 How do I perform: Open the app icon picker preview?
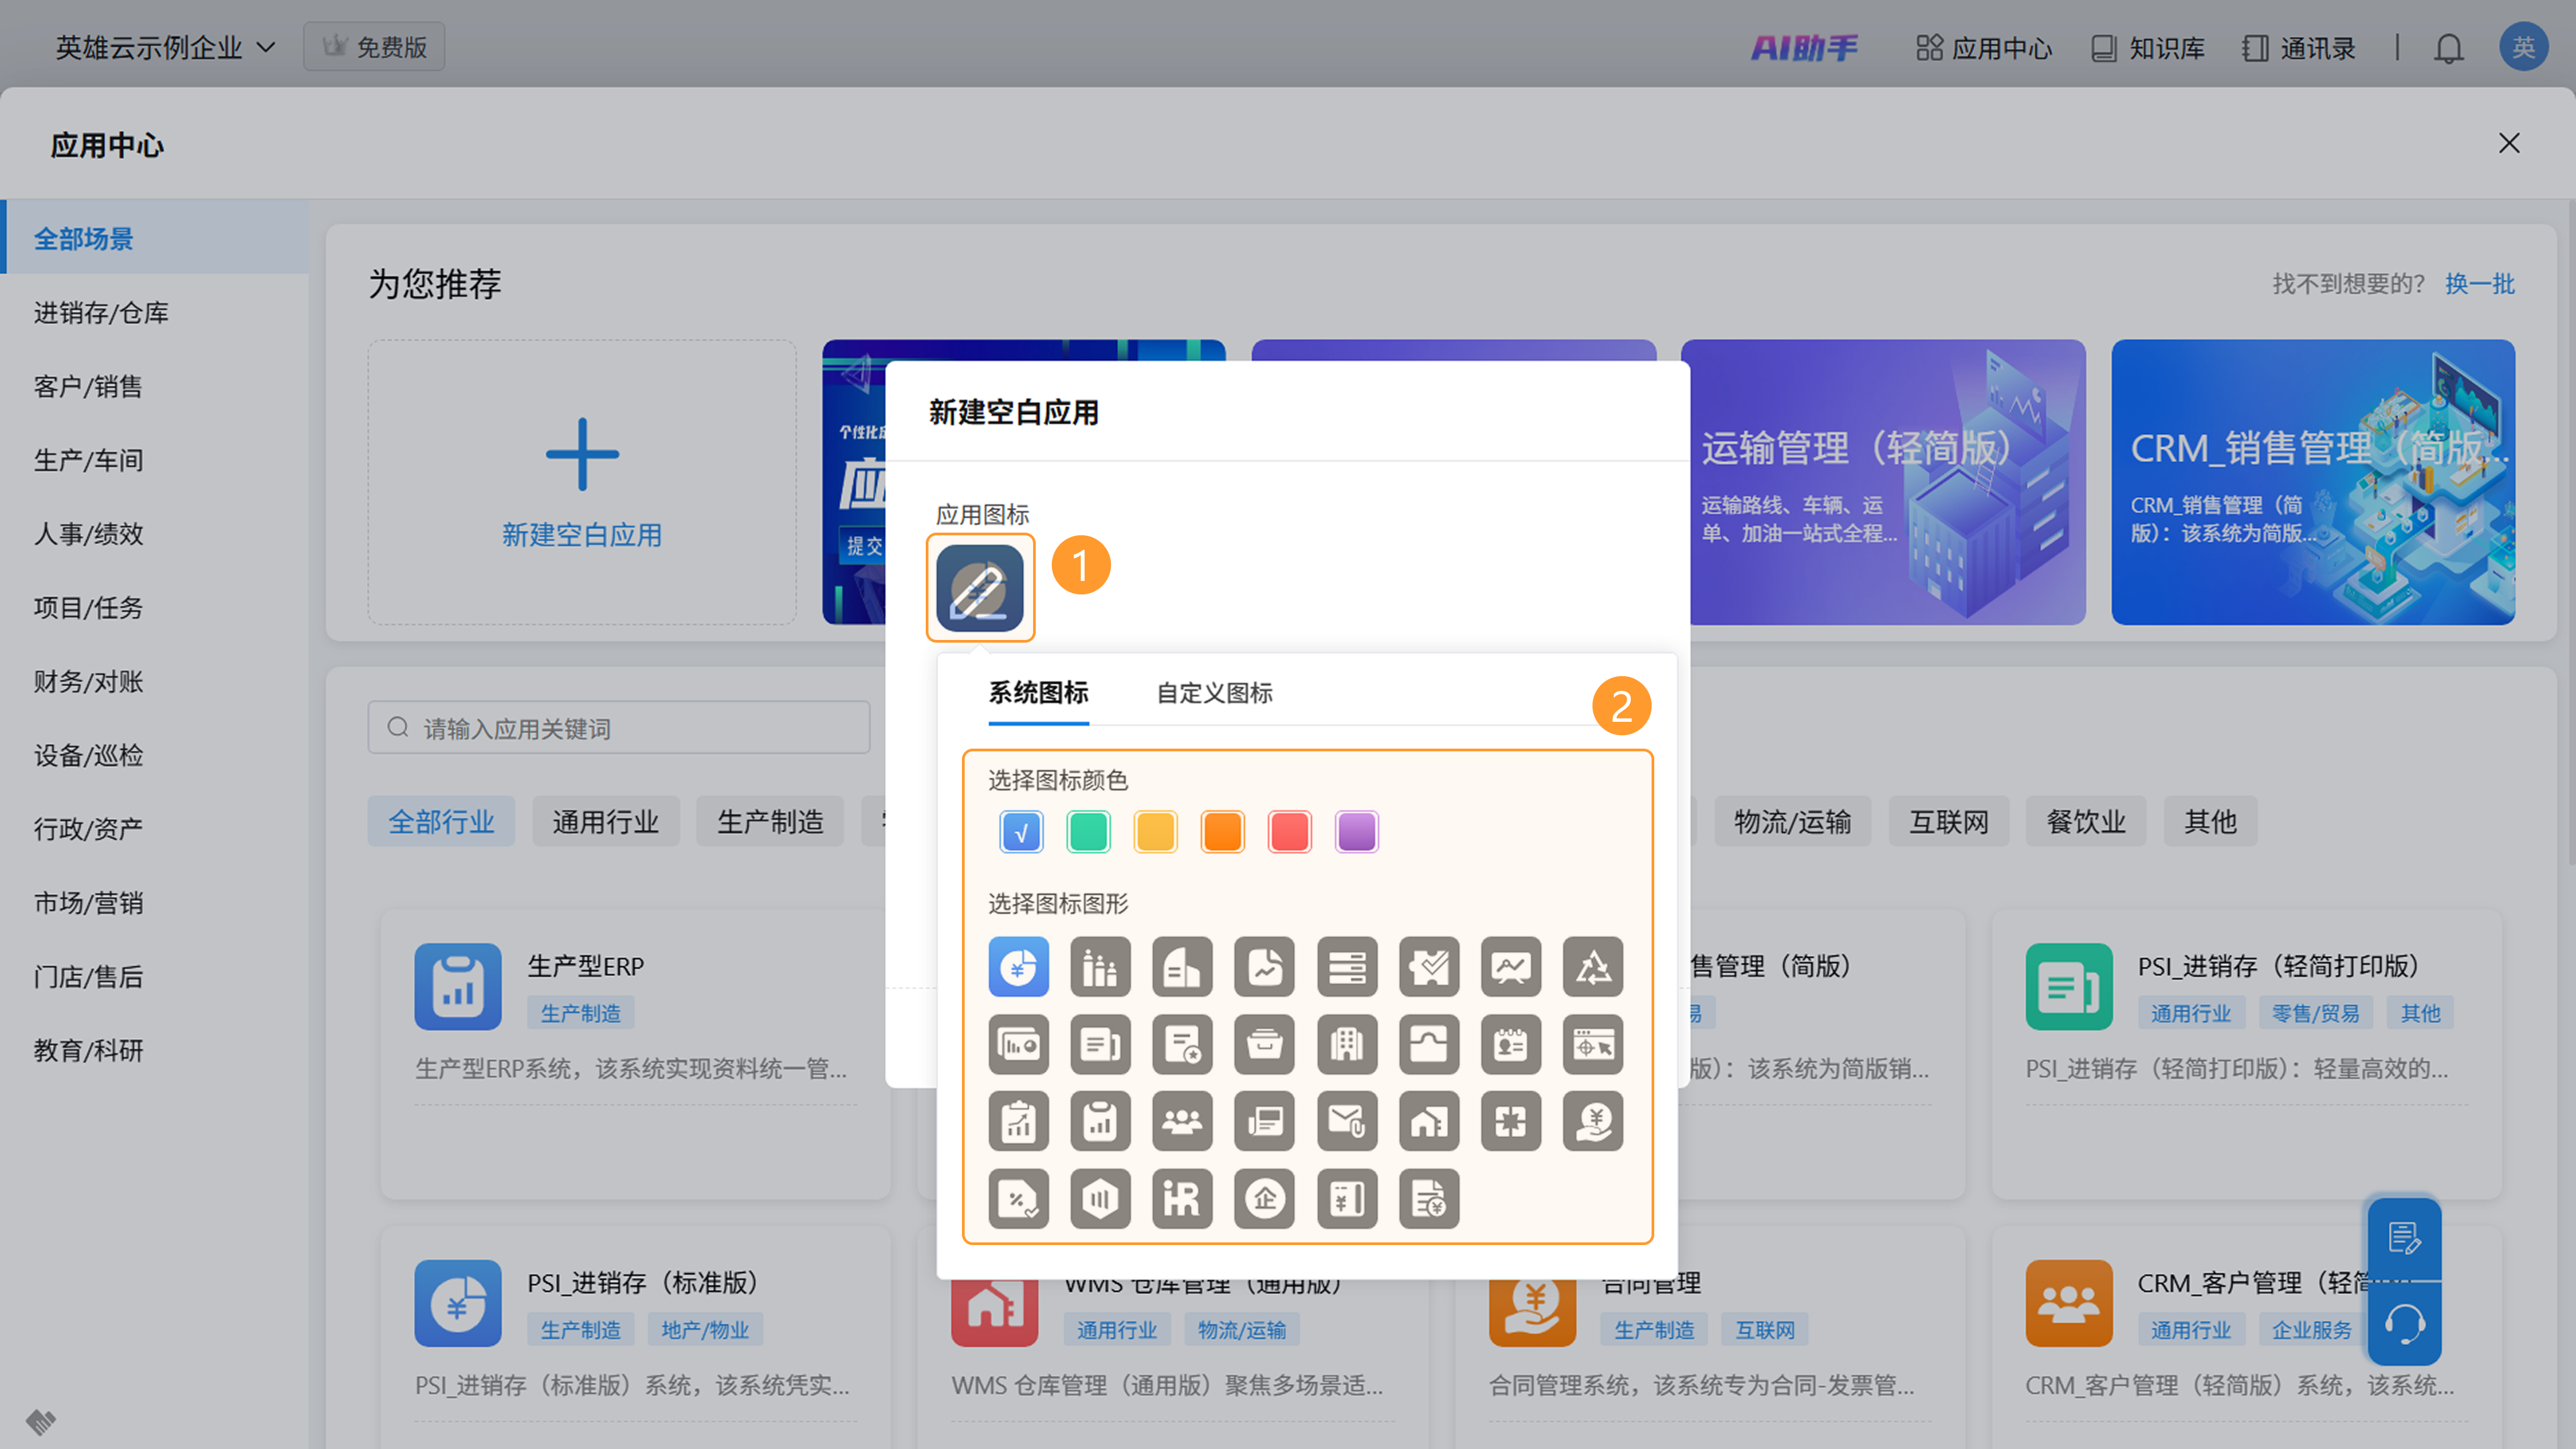pos(979,588)
